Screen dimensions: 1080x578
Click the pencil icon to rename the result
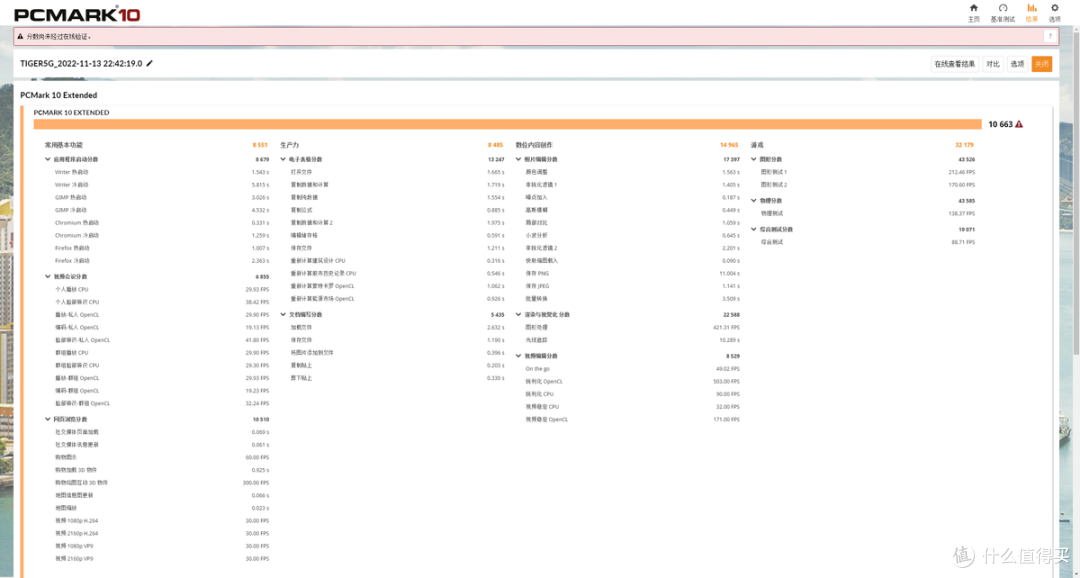(150, 63)
